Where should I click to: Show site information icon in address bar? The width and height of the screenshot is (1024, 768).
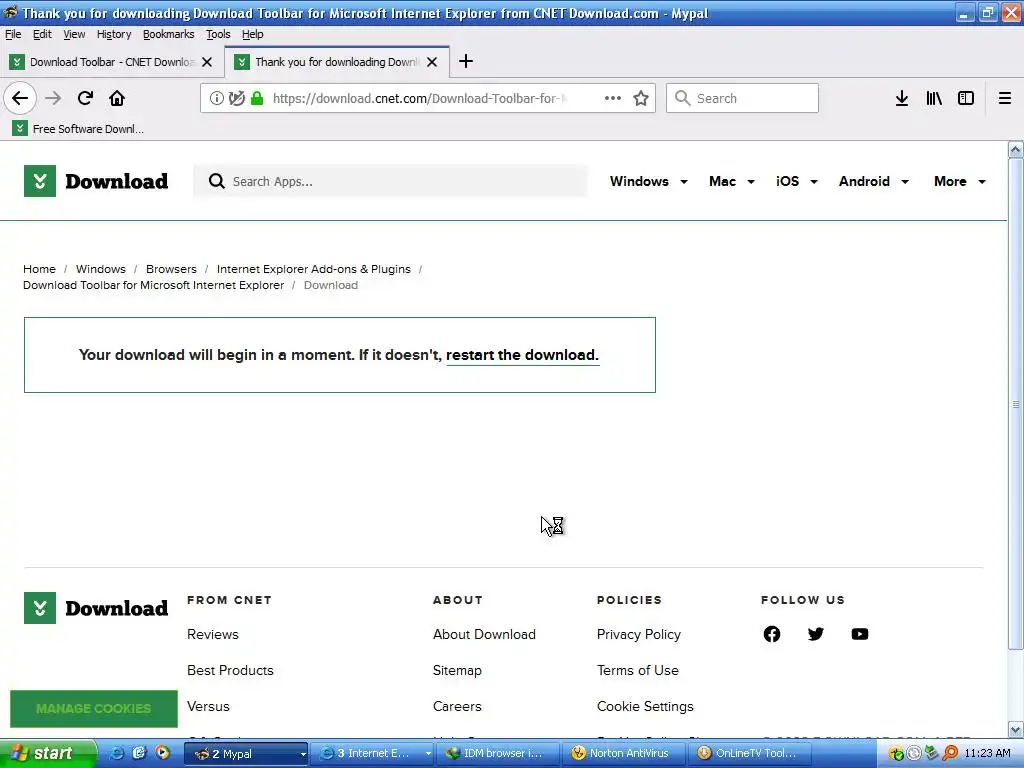click(217, 98)
